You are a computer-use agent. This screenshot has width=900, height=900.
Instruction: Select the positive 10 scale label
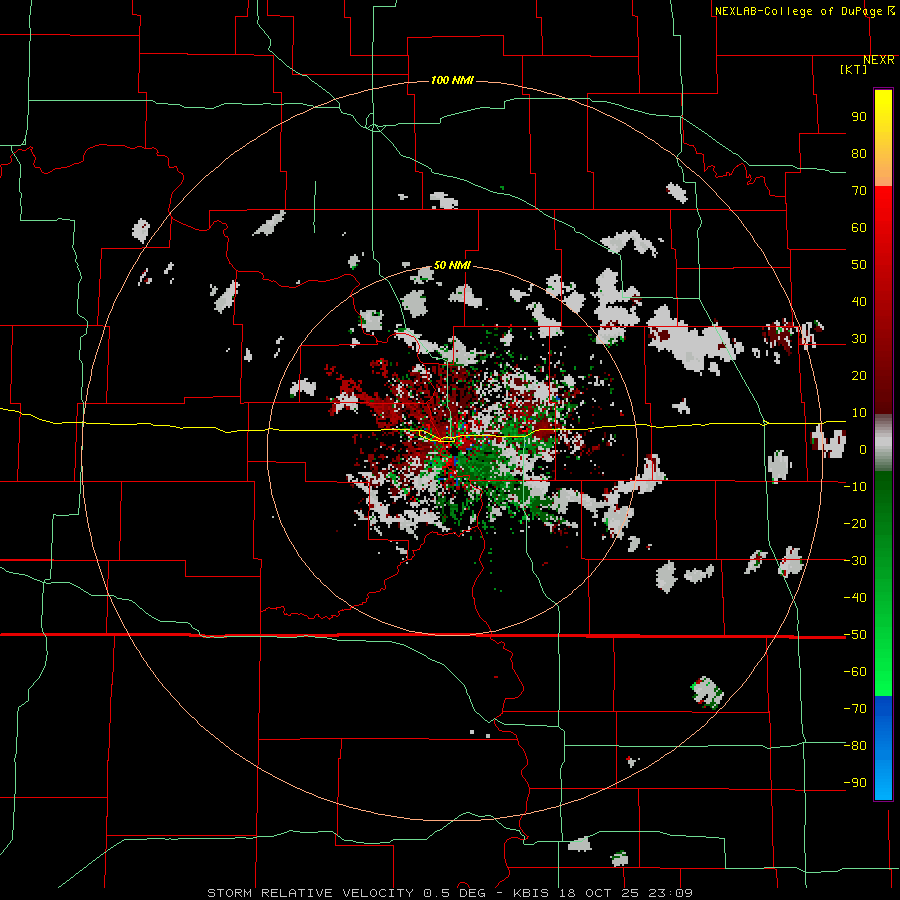point(859,413)
